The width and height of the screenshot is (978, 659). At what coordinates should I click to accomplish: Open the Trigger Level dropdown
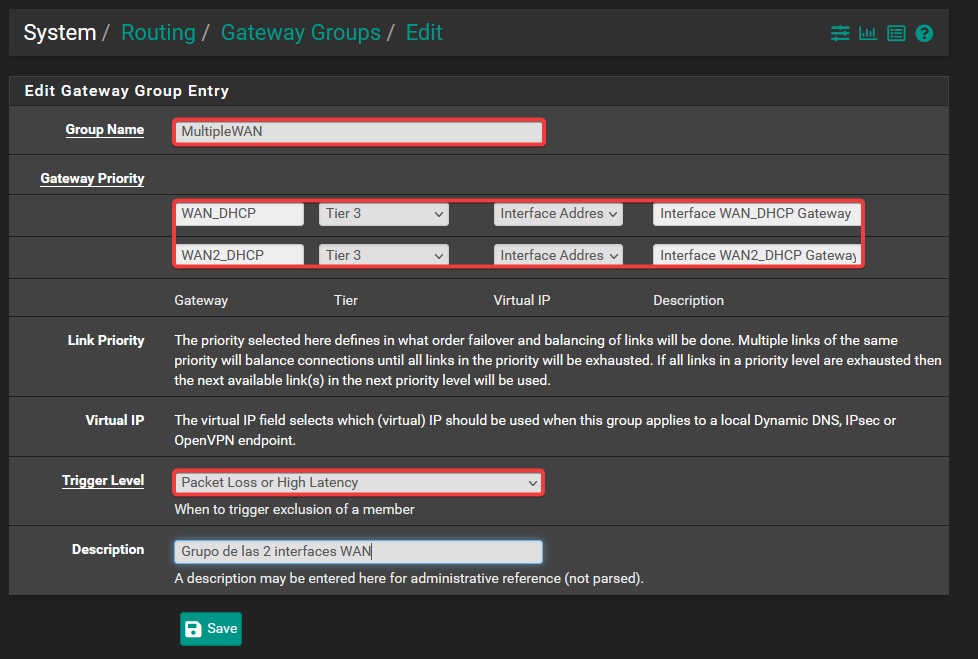pyautogui.click(x=358, y=483)
